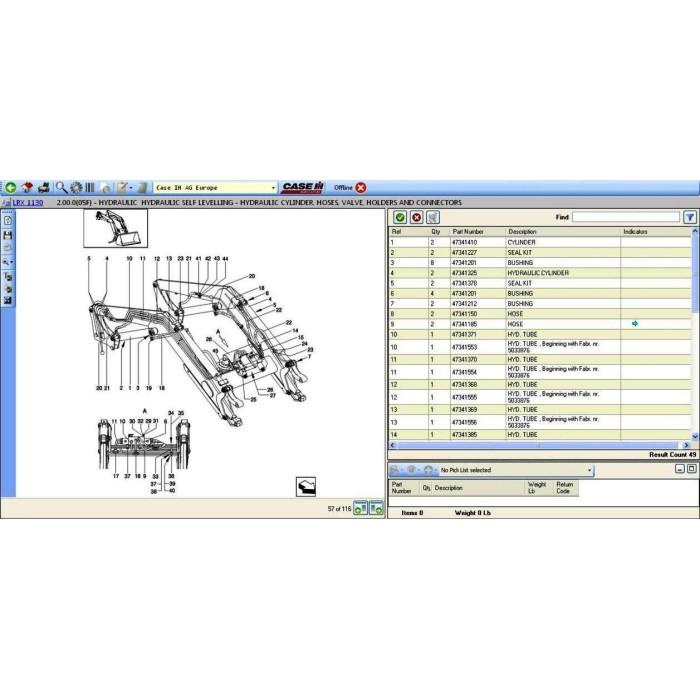700x700 pixels.
Task: Click the return arrow icon in diagram
Action: [x=306, y=487]
